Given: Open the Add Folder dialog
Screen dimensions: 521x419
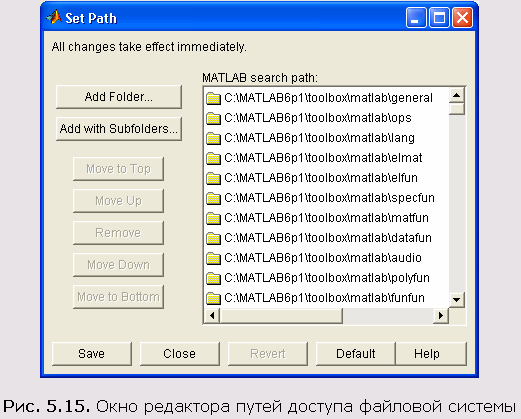Looking at the screenshot, I should point(119,97).
